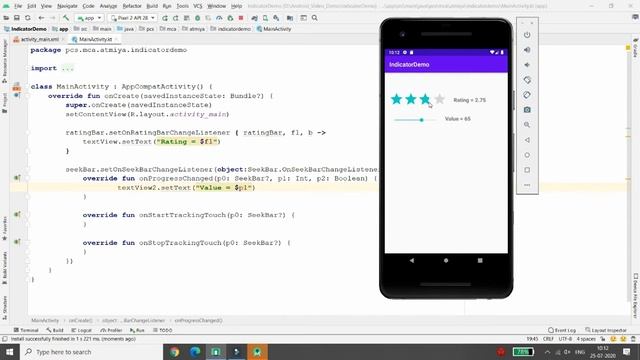Open Microsoft Edge from the taskbar
640x360 pixels.
[195, 352]
